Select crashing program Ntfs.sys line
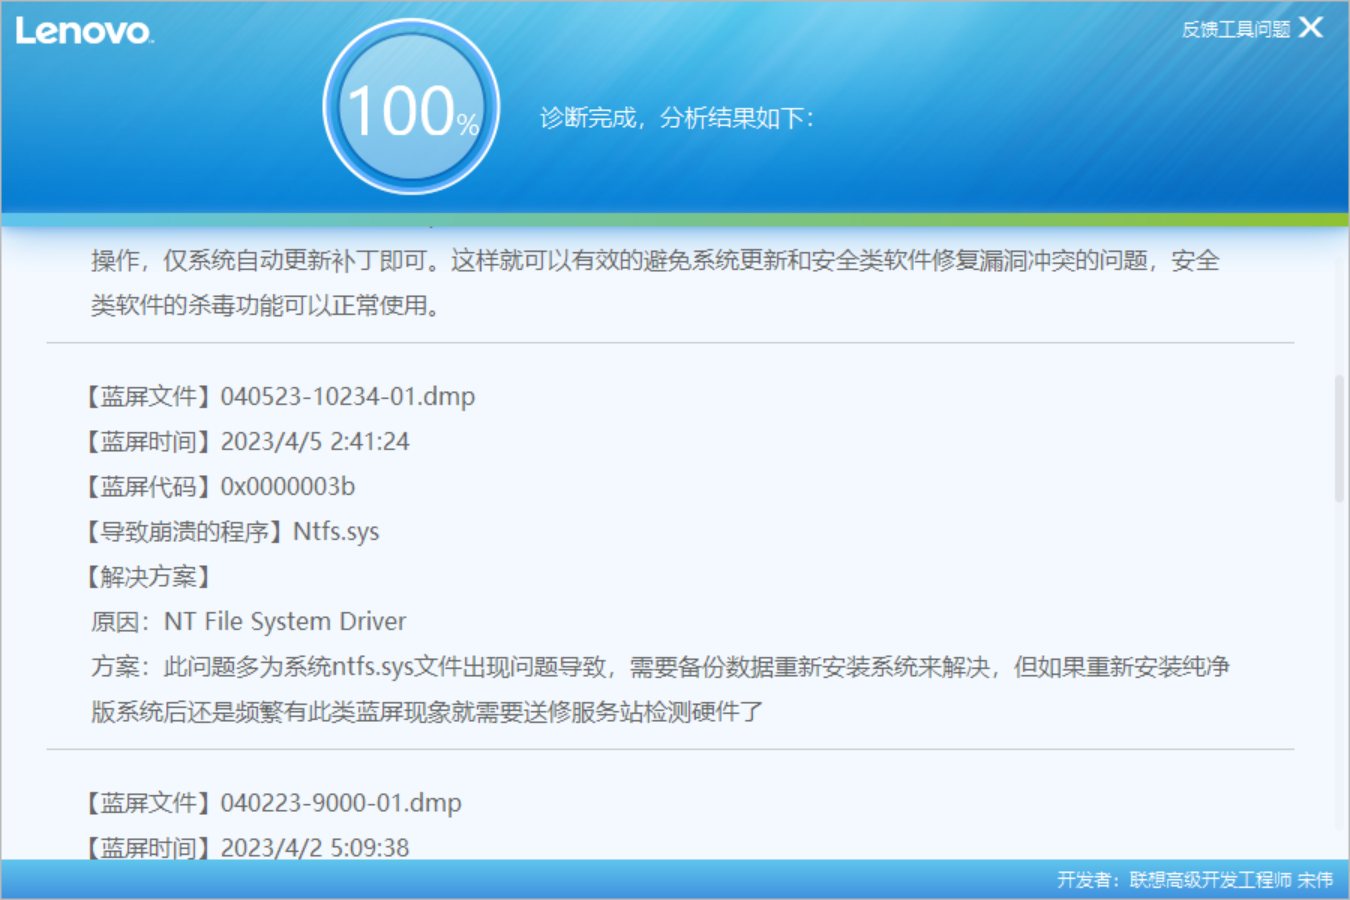The image size is (1350, 900). (231, 531)
